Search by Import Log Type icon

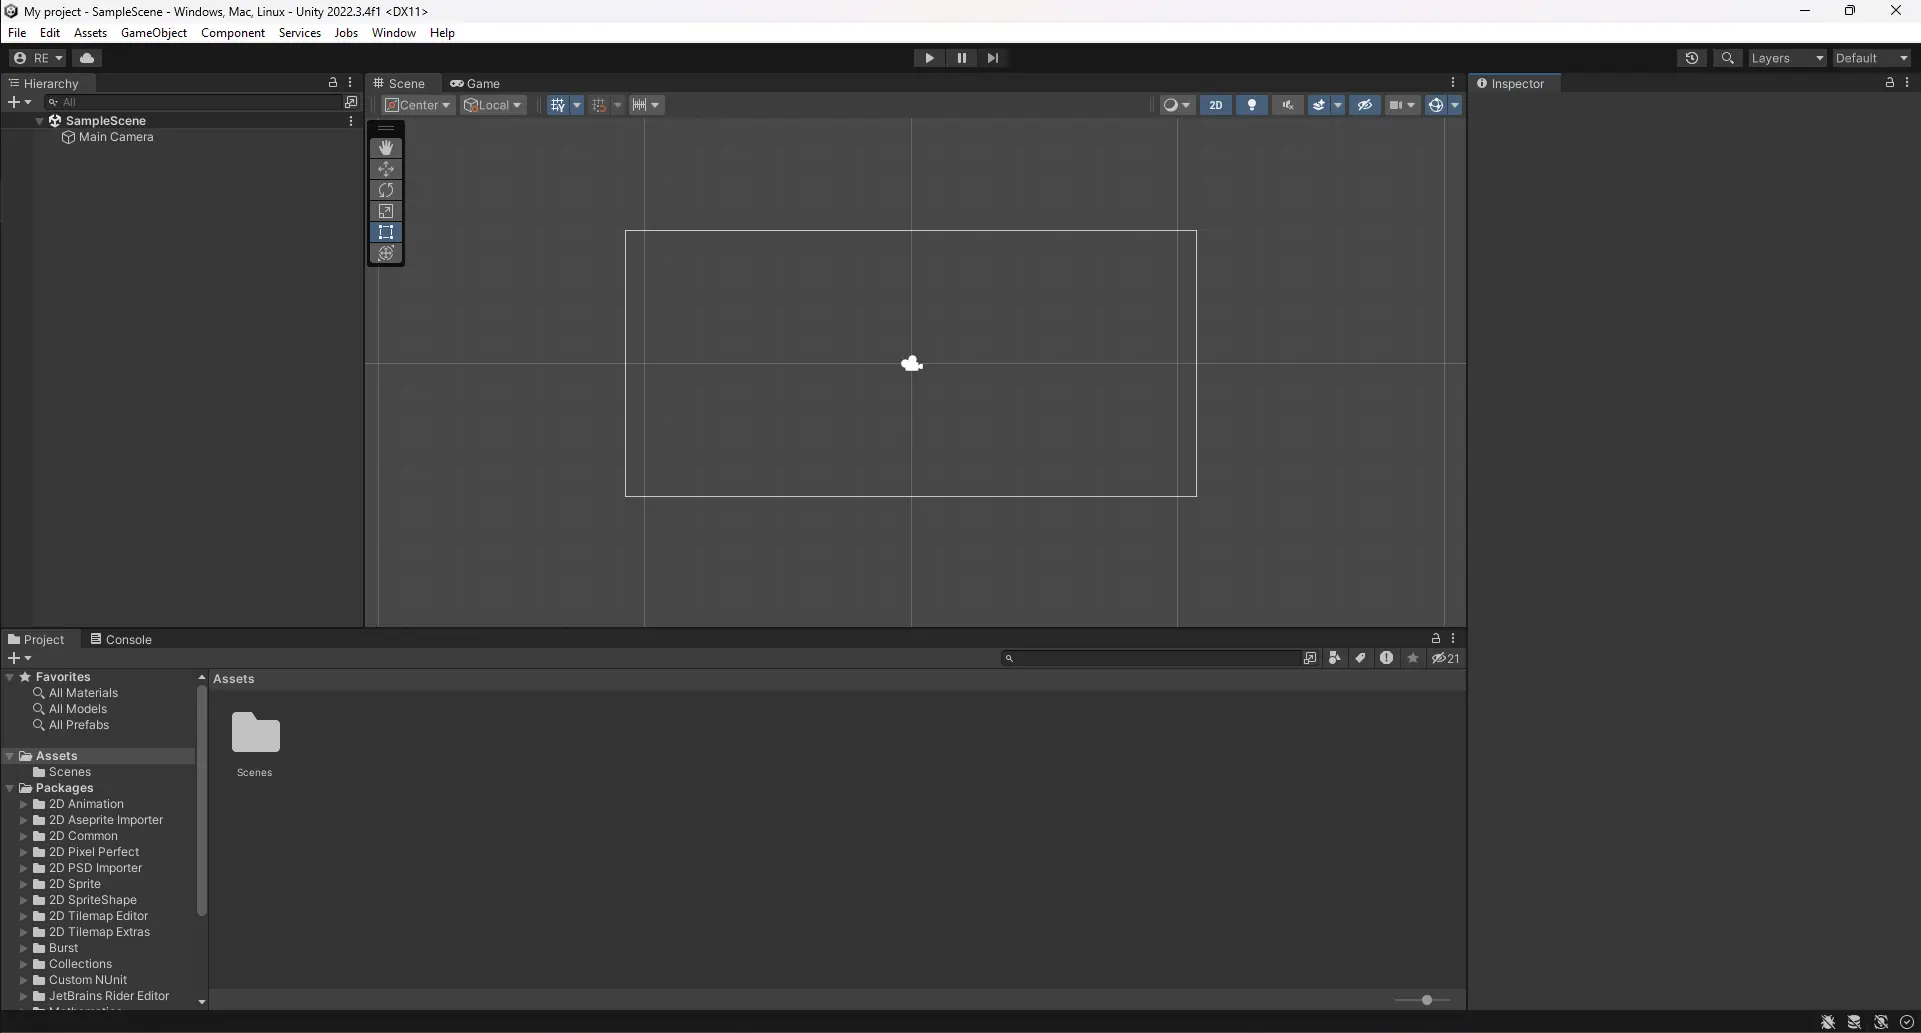(1387, 658)
